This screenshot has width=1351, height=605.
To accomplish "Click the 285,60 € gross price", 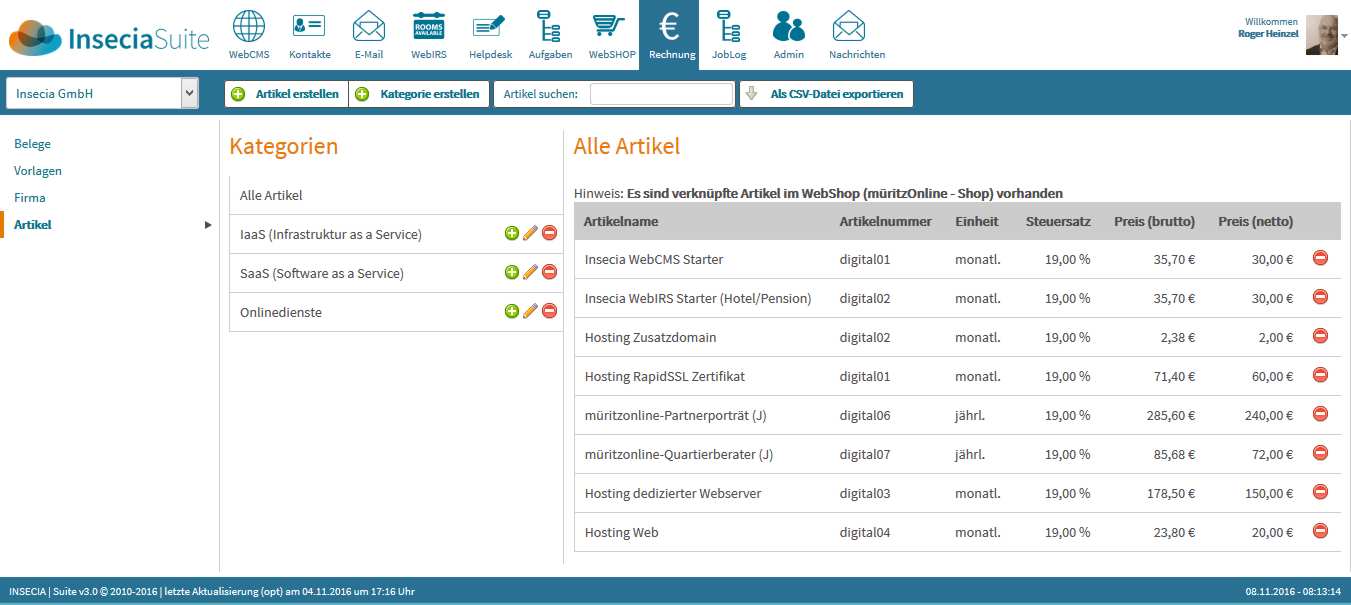I will 1170,415.
